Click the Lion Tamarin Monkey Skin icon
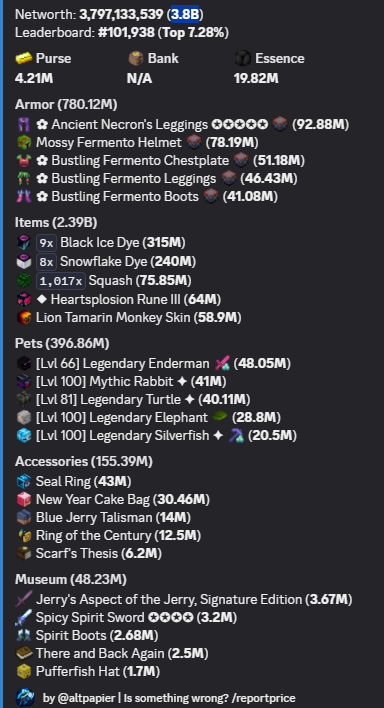384x708 pixels. (23, 318)
